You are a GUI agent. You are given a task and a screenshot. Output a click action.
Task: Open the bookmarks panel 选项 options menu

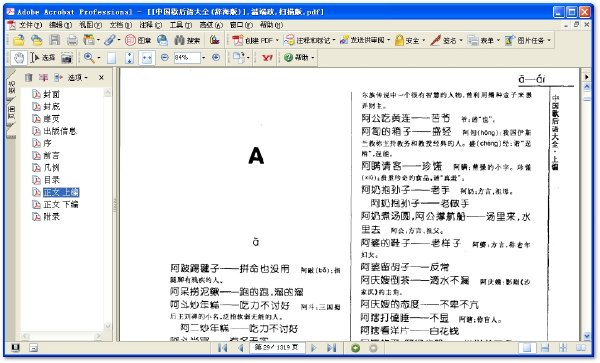pyautogui.click(x=78, y=78)
